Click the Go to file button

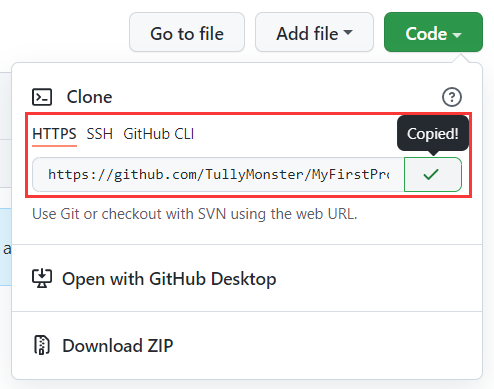[187, 32]
